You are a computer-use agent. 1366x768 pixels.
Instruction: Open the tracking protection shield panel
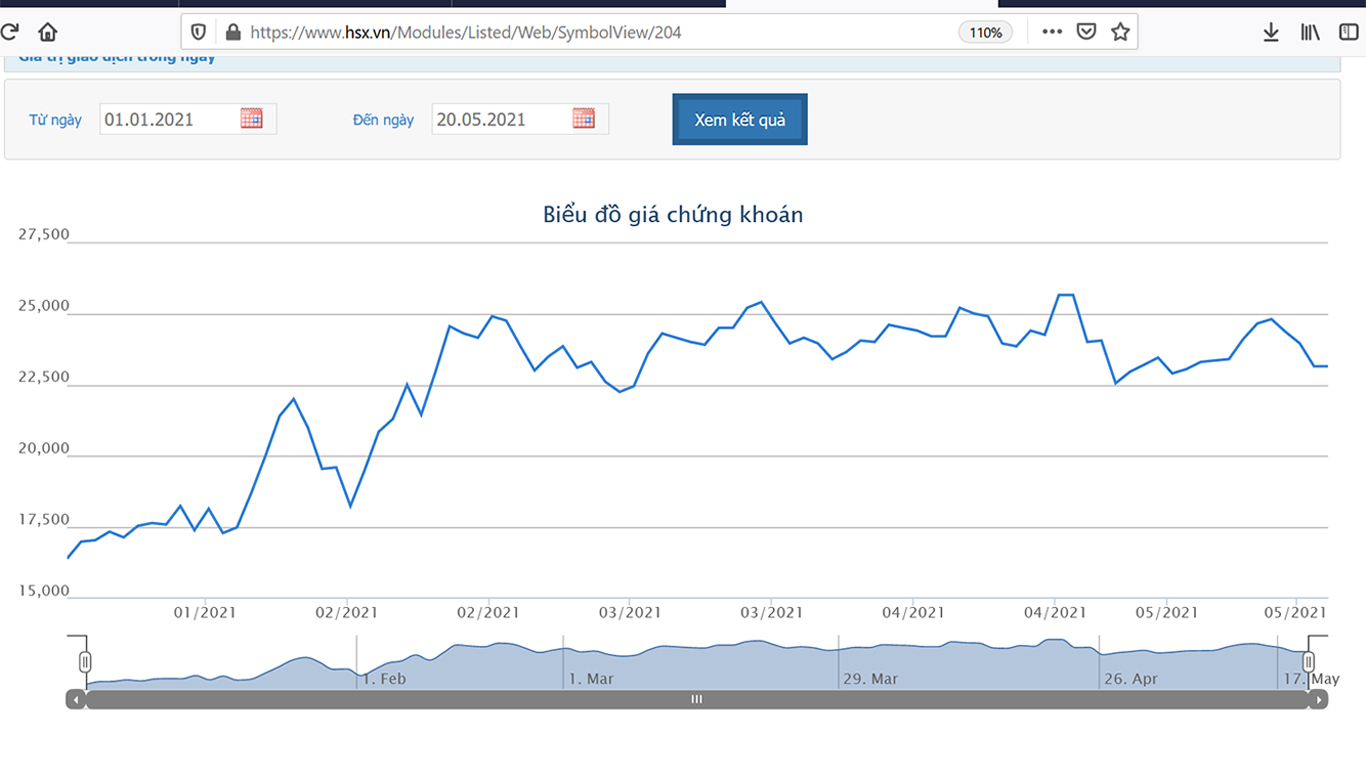(199, 32)
